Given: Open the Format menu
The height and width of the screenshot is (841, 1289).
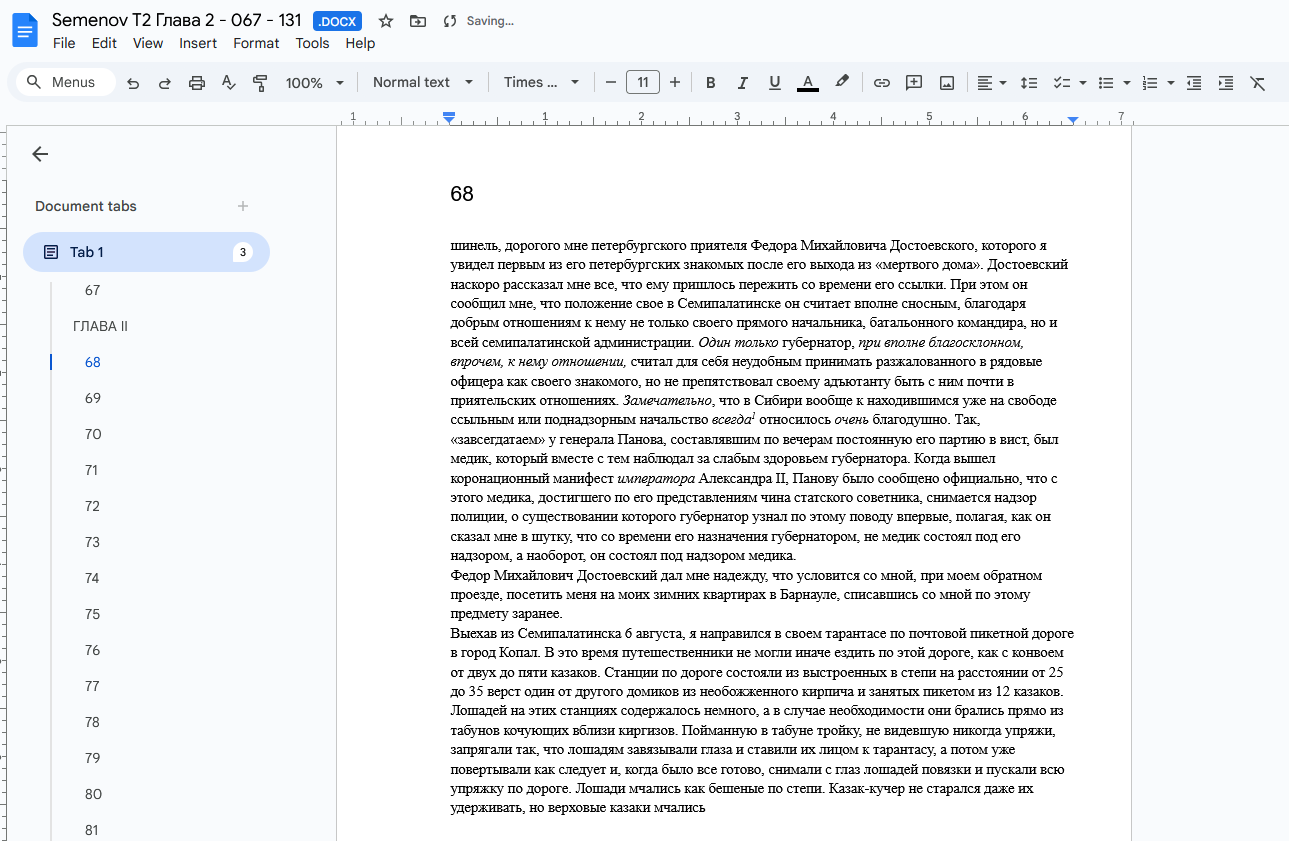Looking at the screenshot, I should pyautogui.click(x=256, y=43).
